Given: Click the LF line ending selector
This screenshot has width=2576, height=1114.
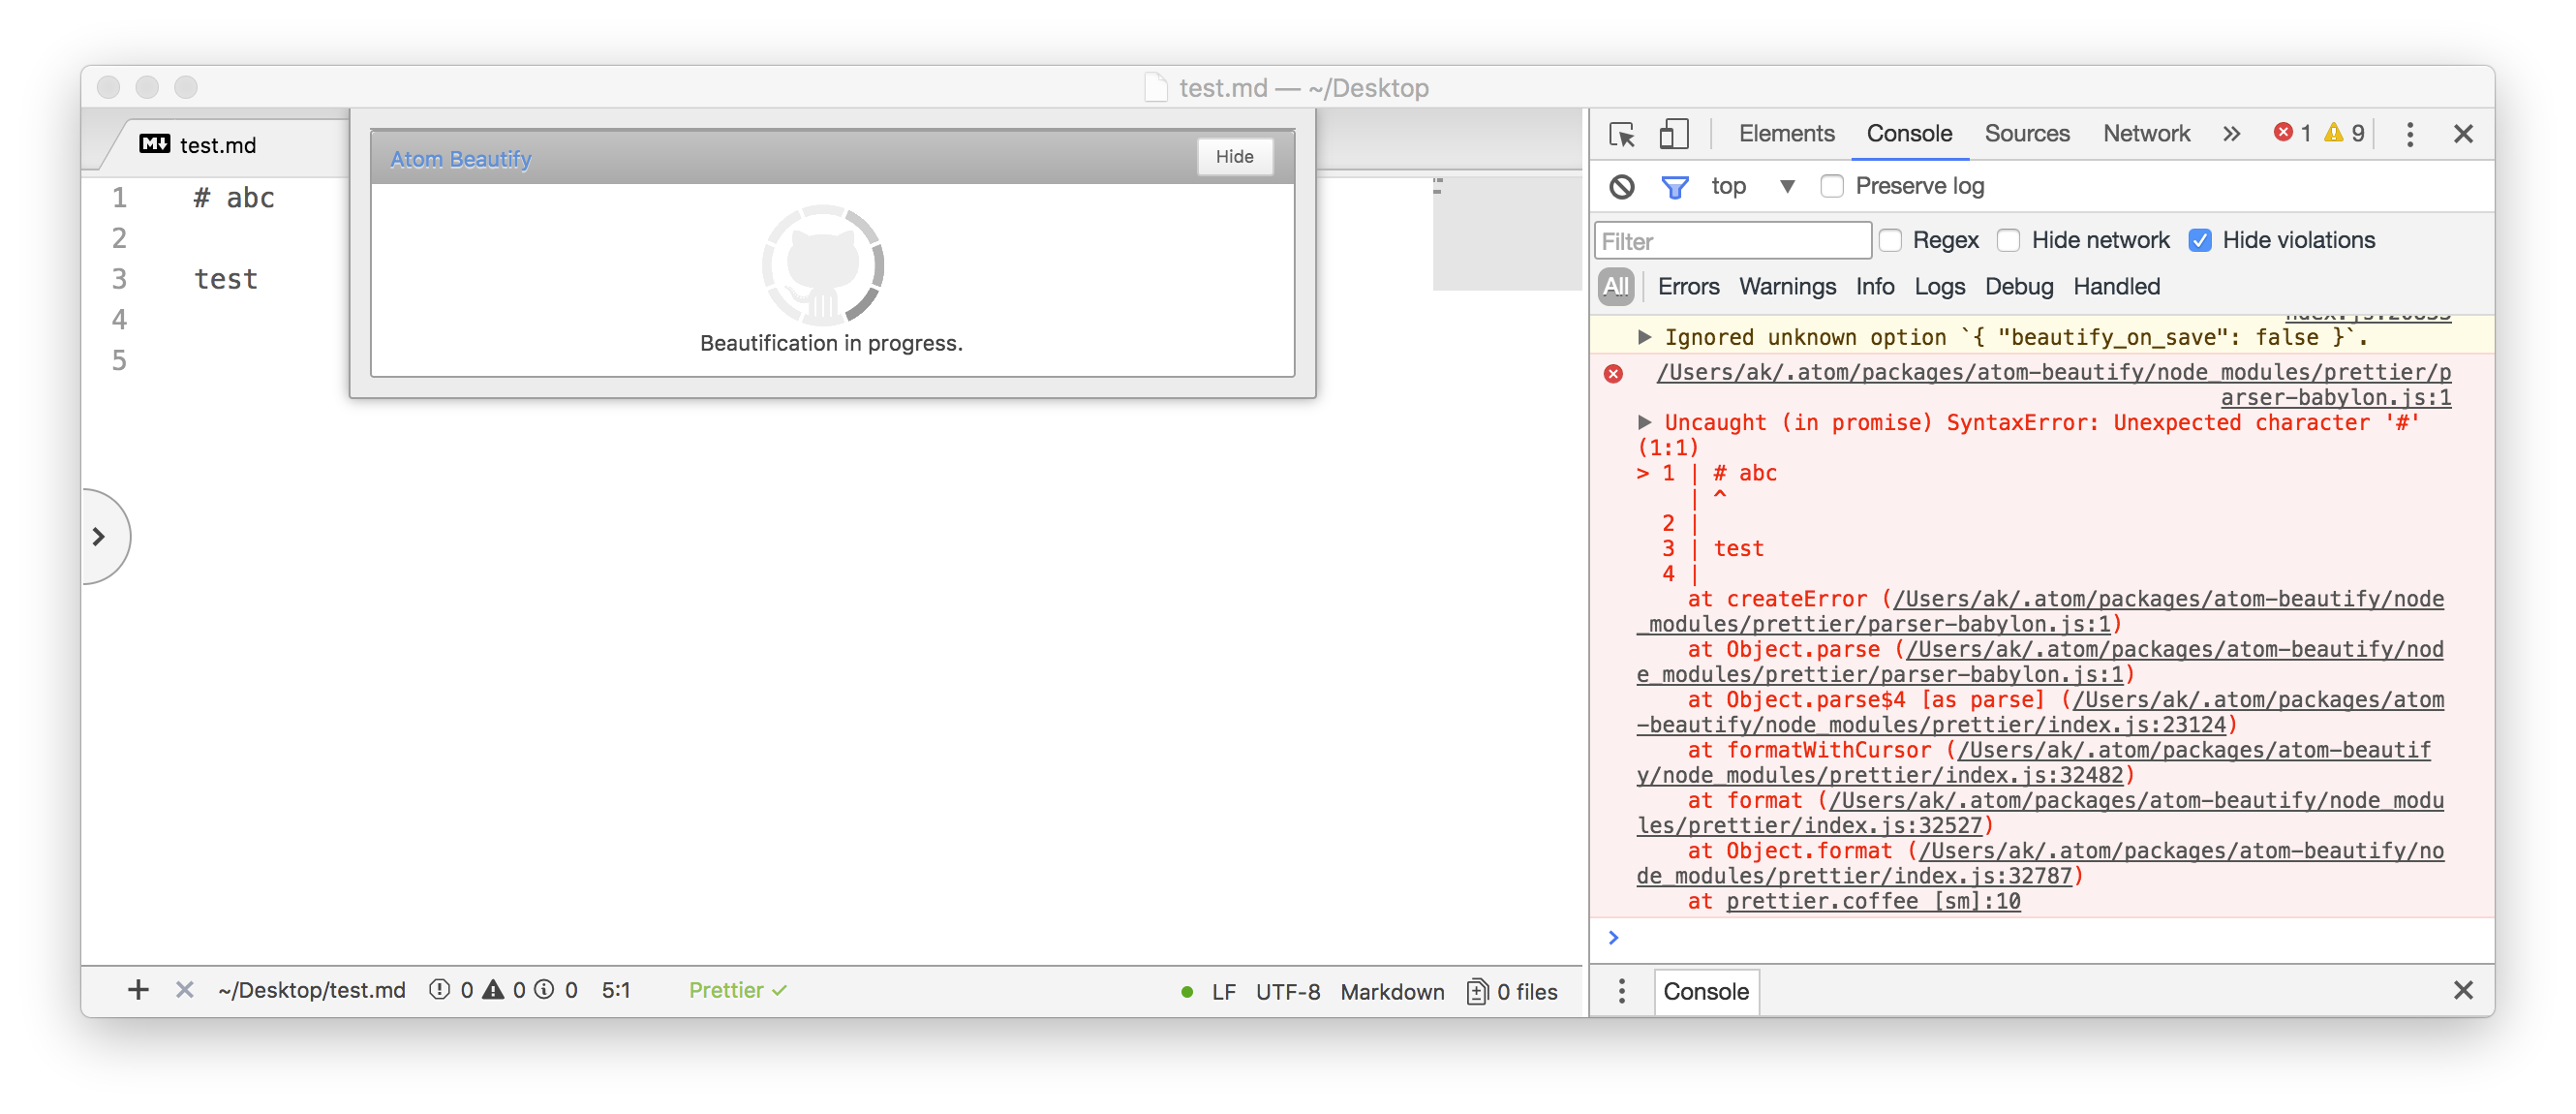Looking at the screenshot, I should 1224,992.
